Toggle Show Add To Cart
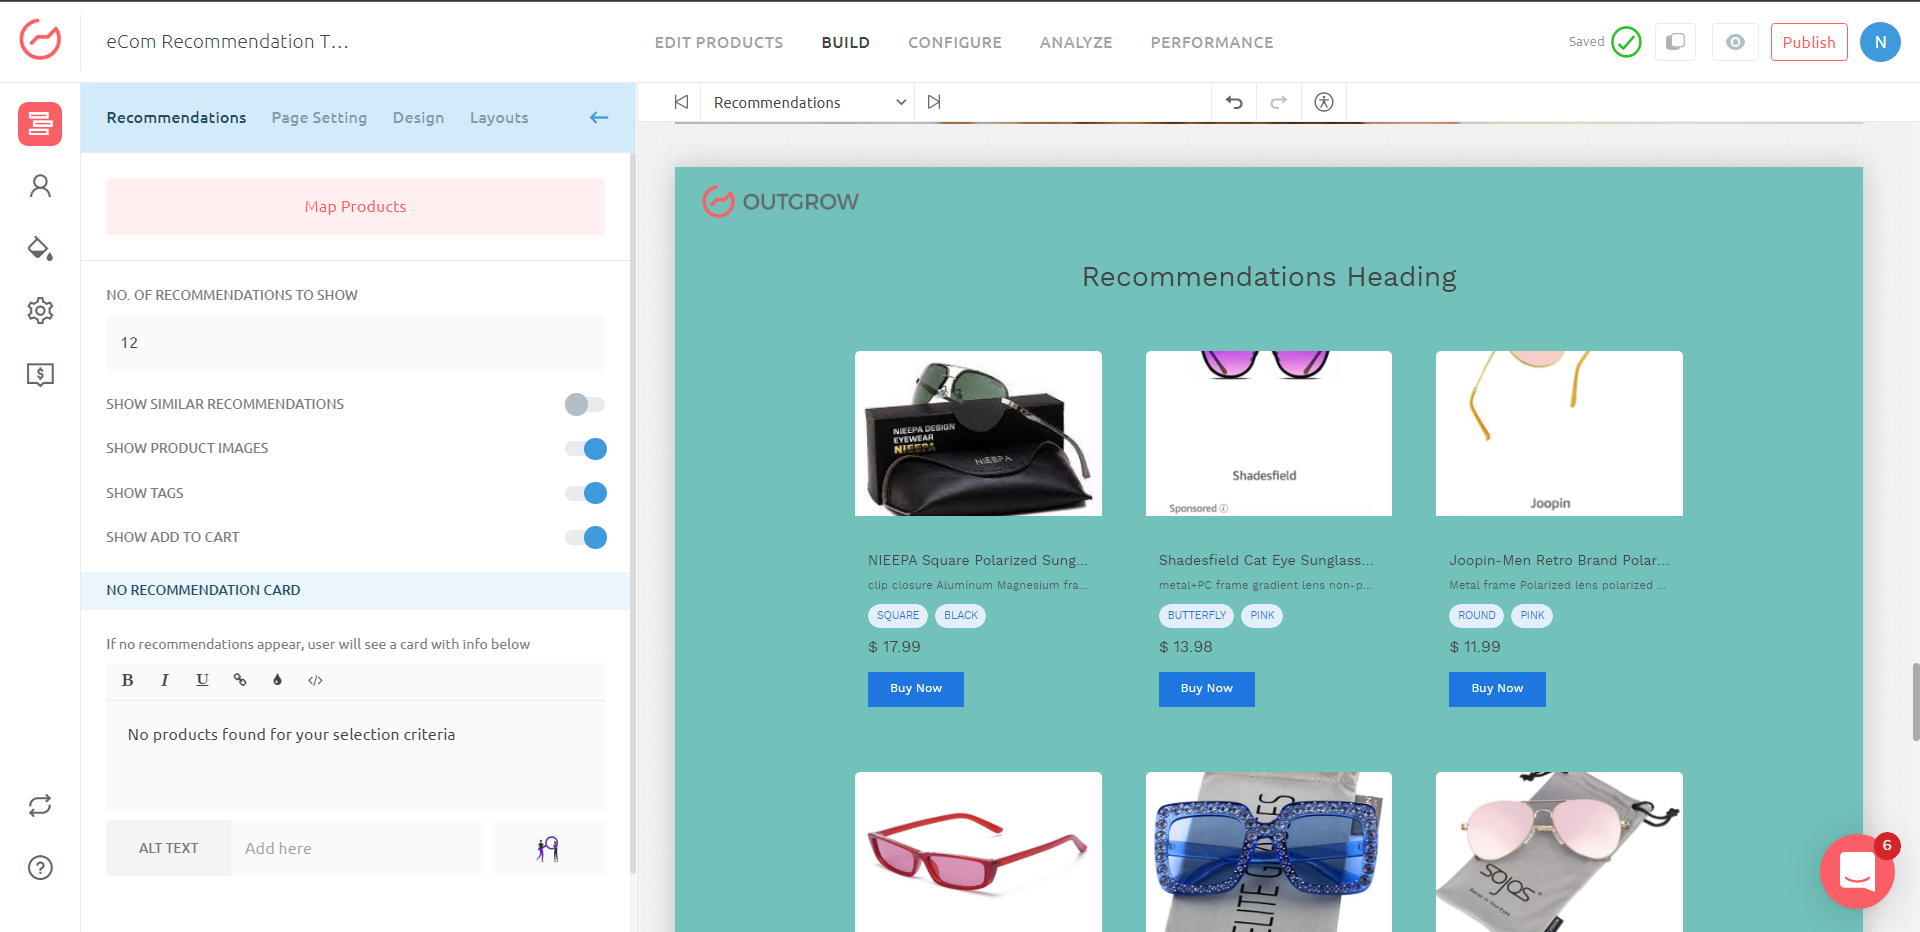This screenshot has width=1920, height=932. coord(585,538)
